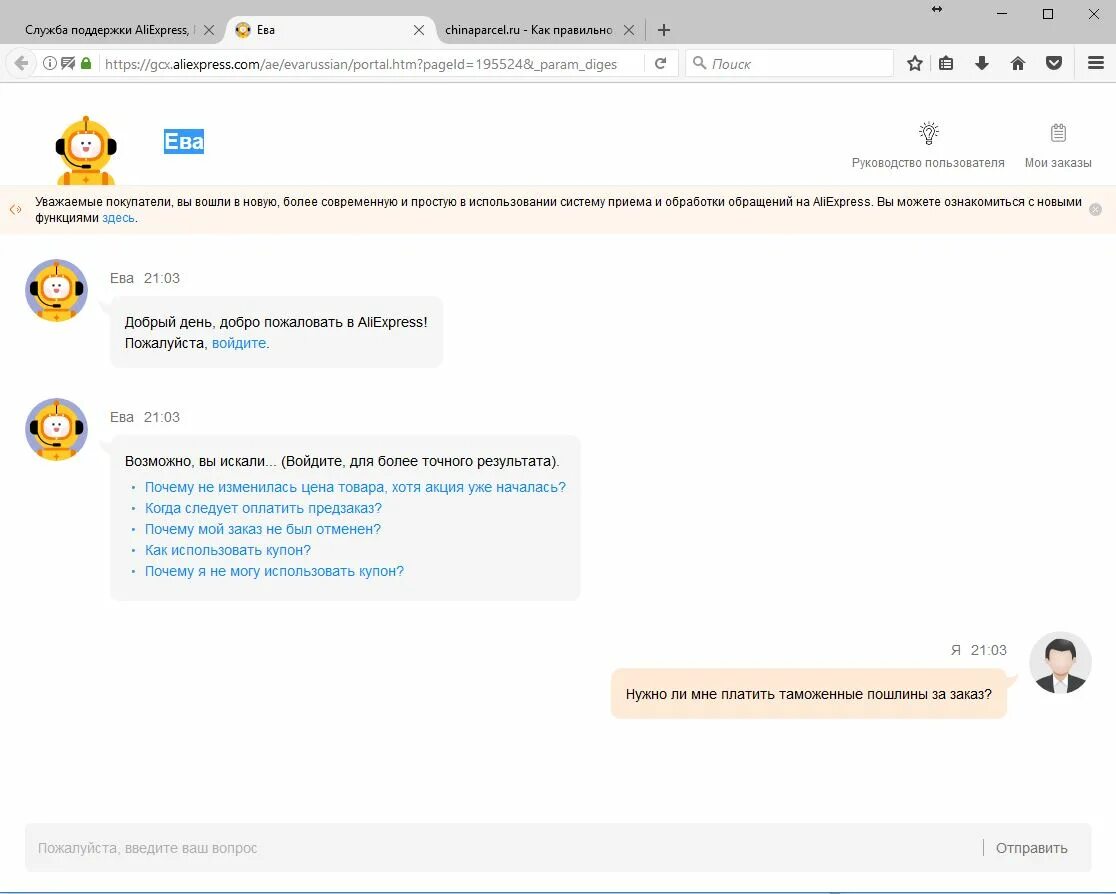
Task: Click the banner arrows icon on the left
Action: 16,209
